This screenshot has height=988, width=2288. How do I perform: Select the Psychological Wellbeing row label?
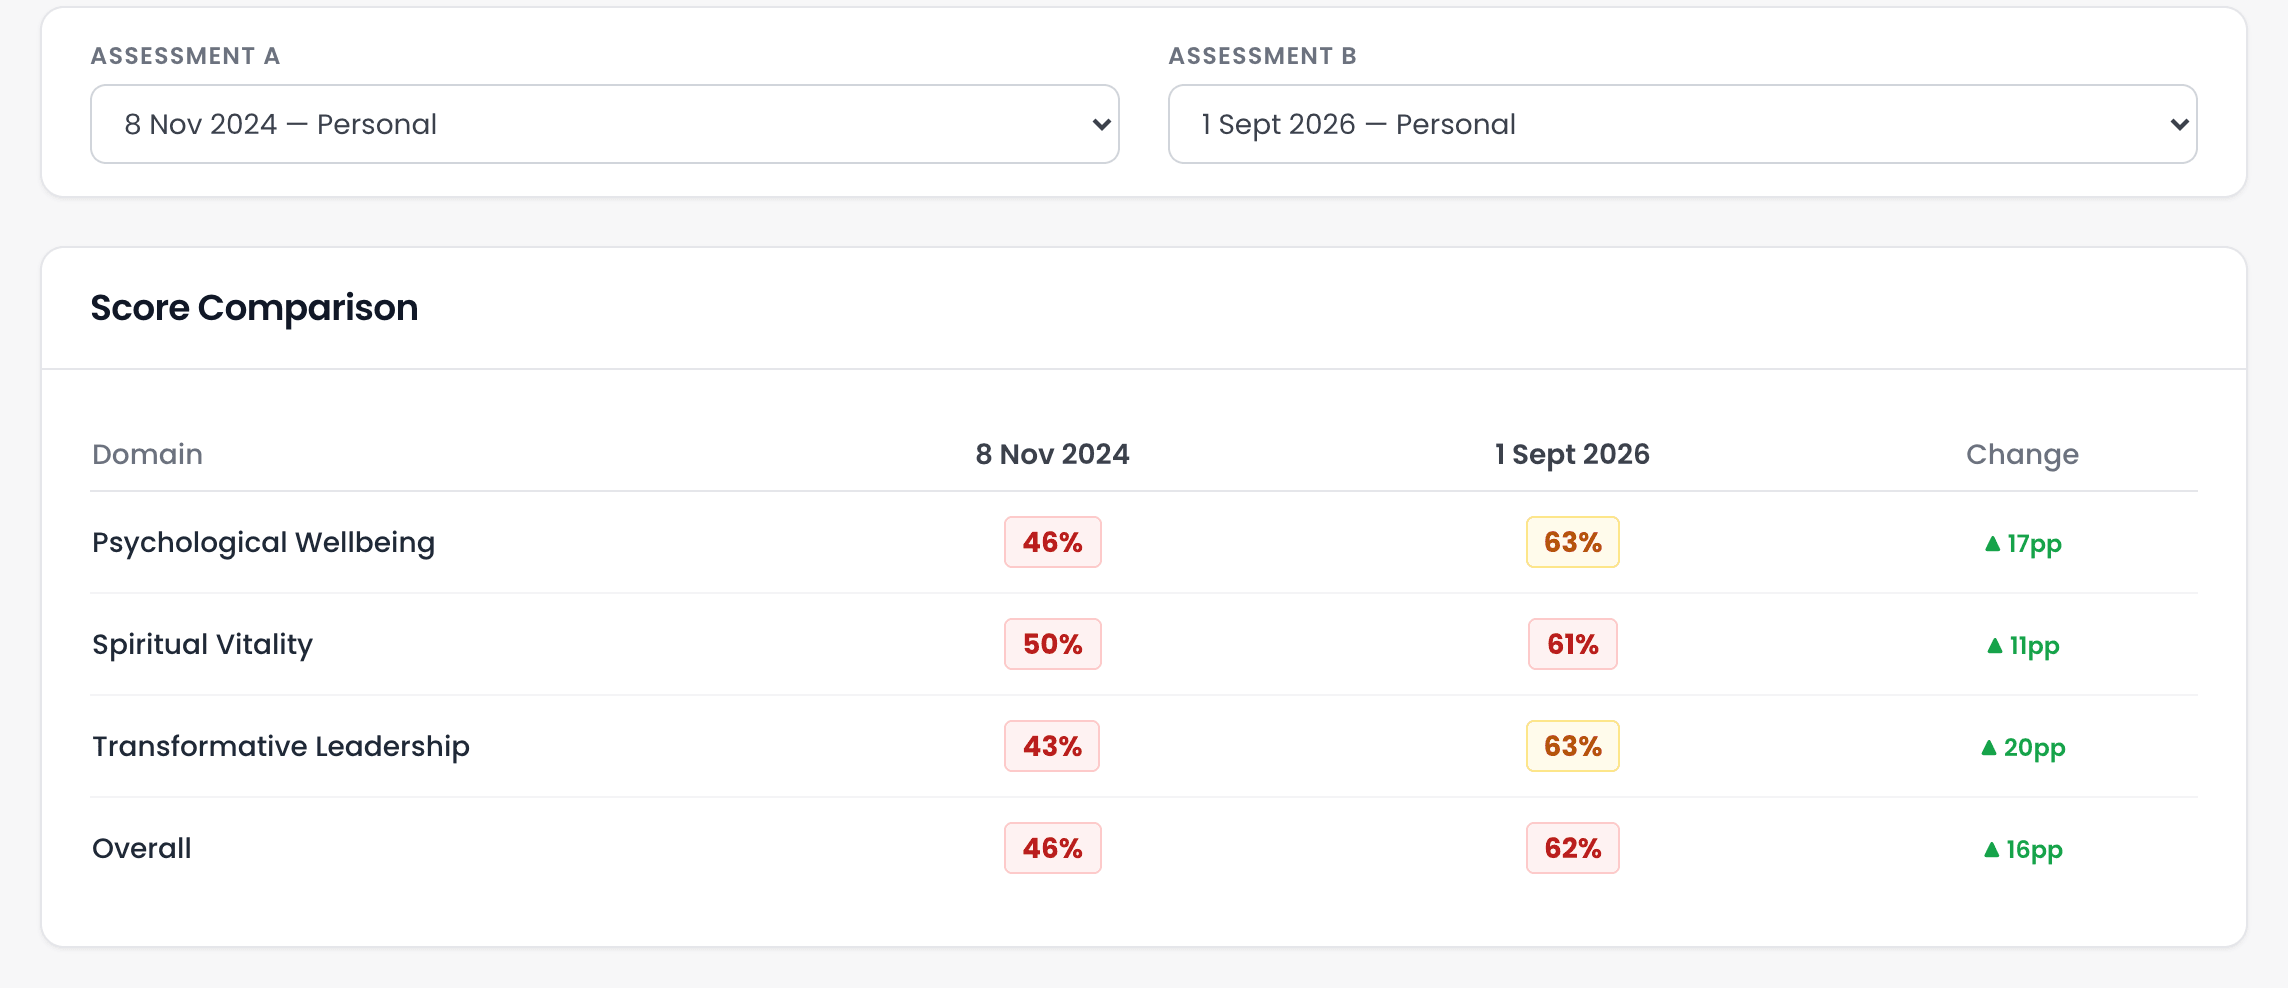tap(263, 542)
